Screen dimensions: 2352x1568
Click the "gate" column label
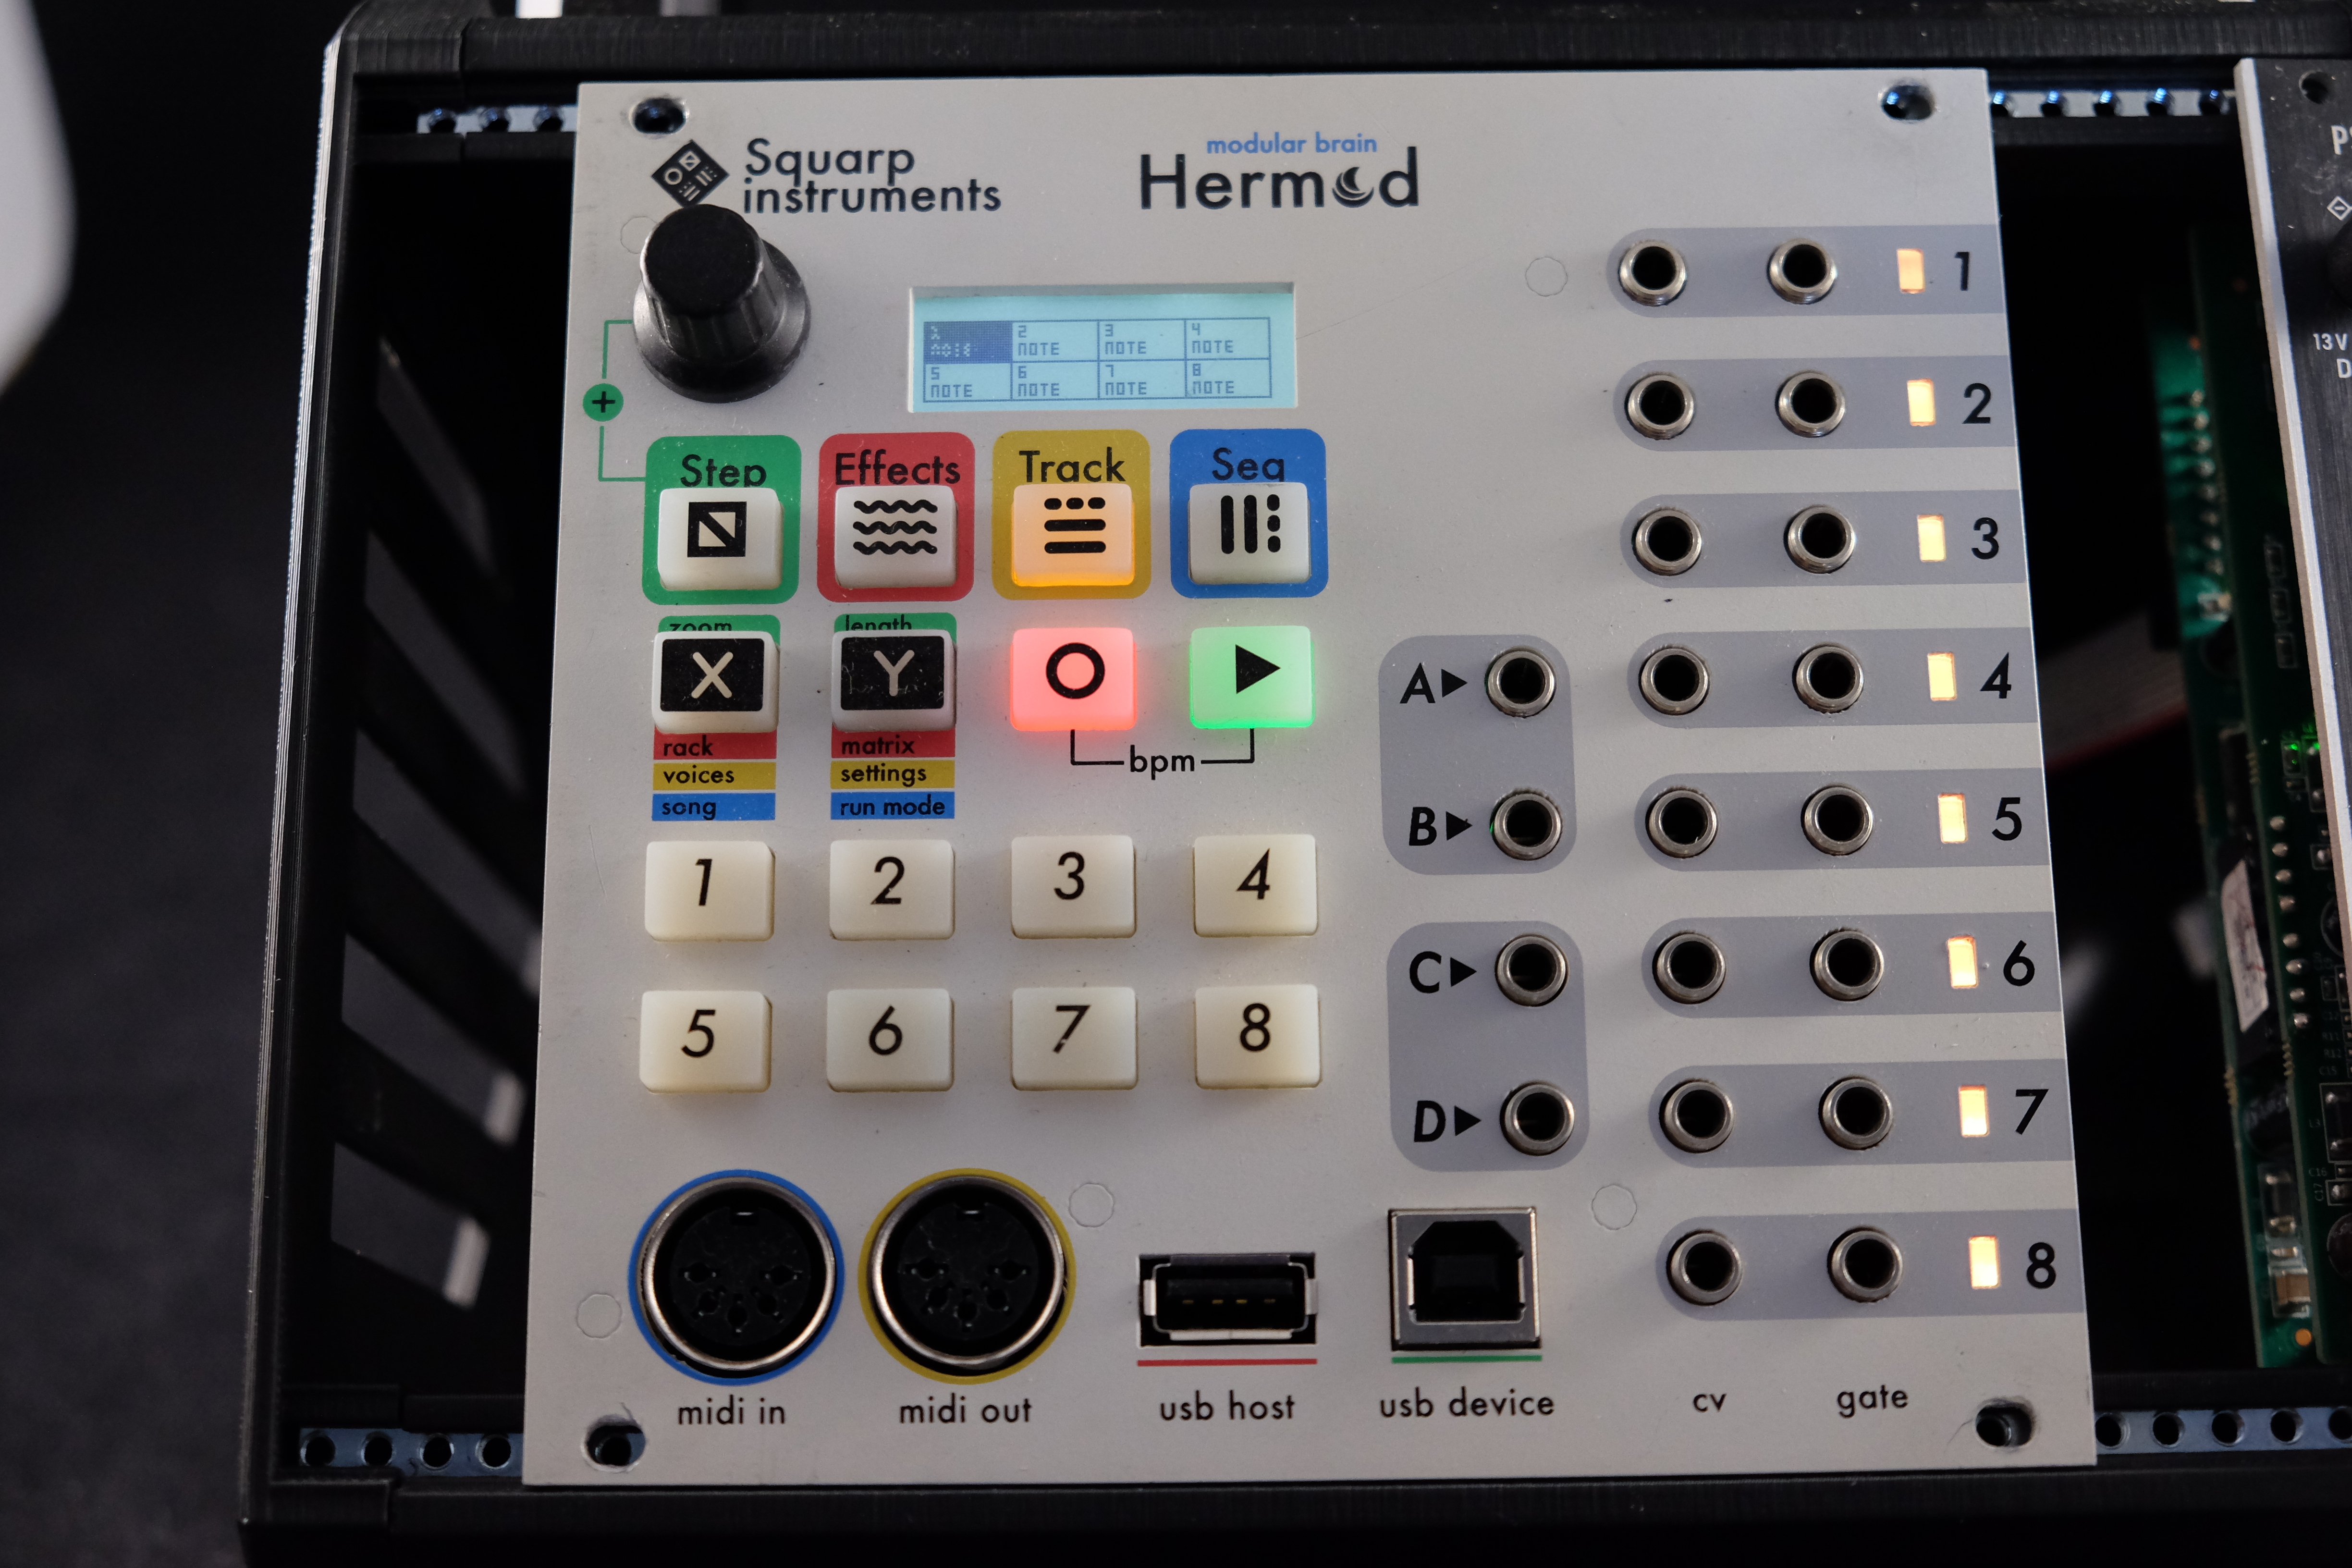pyautogui.click(x=1871, y=1397)
